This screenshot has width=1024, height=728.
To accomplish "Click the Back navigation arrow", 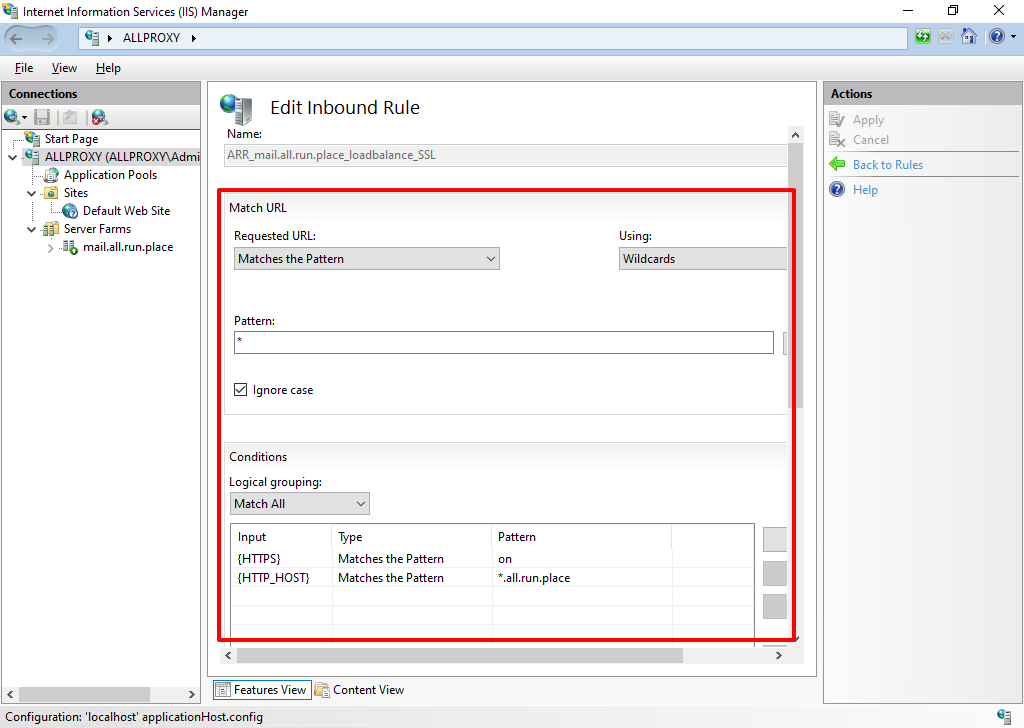I will point(16,39).
